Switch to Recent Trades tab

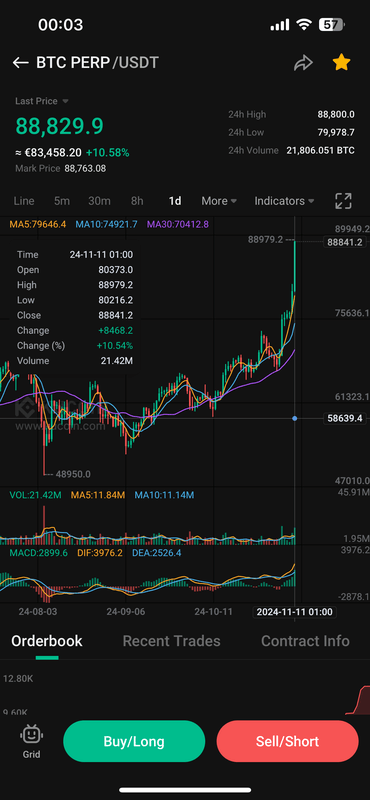click(171, 641)
